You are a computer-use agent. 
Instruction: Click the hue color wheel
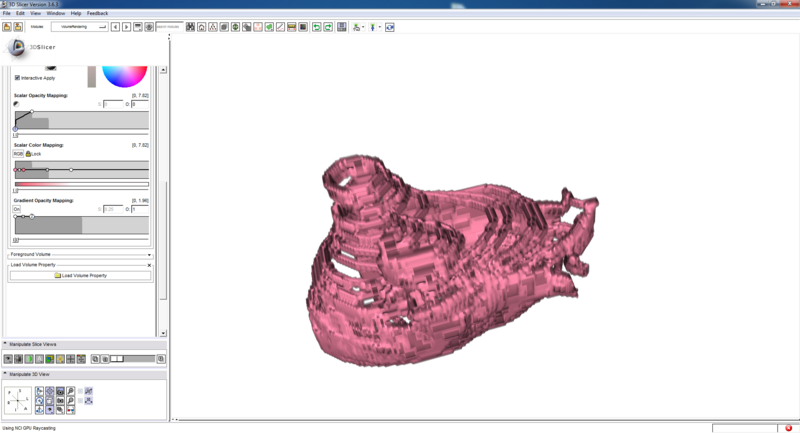coord(126,74)
